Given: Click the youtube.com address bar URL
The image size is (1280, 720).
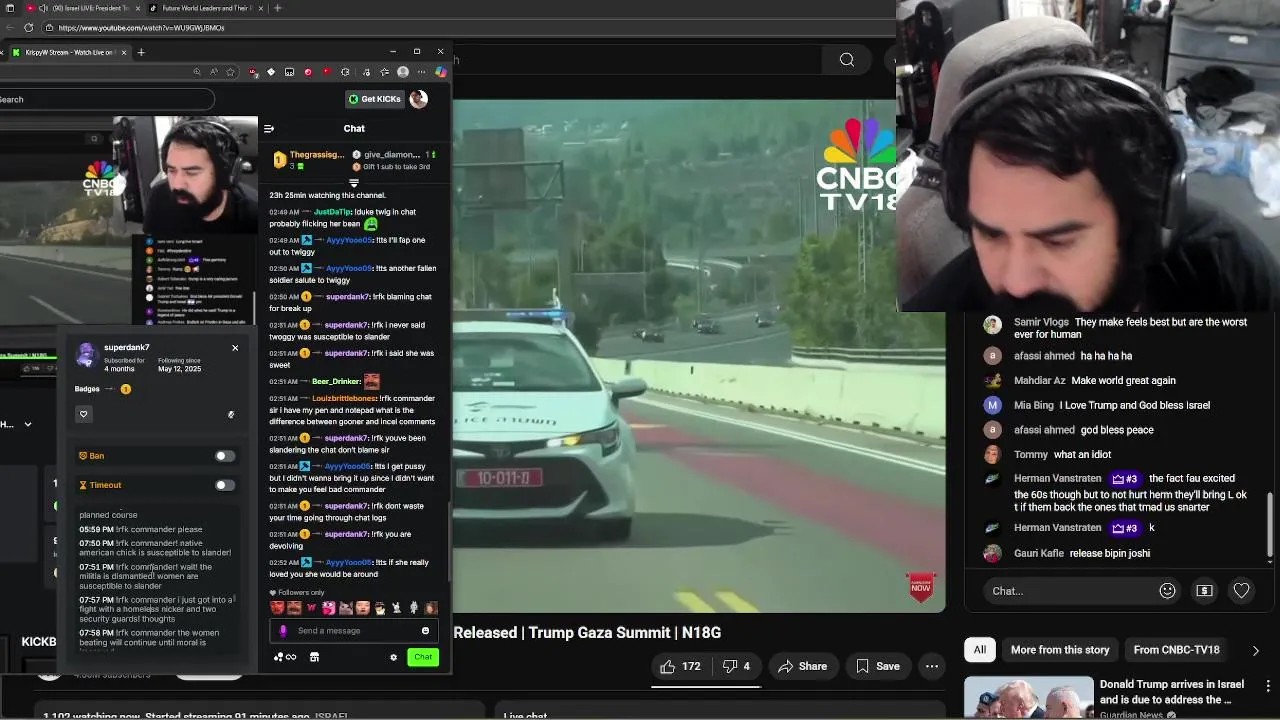Looking at the screenshot, I should point(141,28).
